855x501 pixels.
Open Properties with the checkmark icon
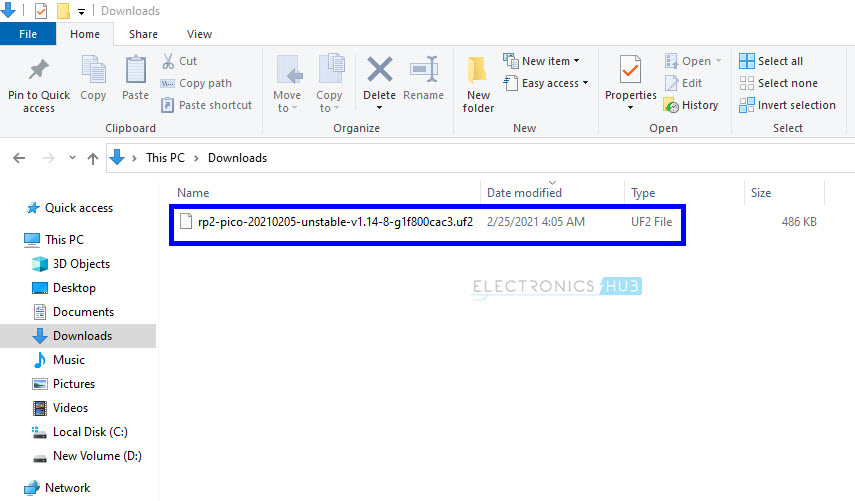point(630,72)
